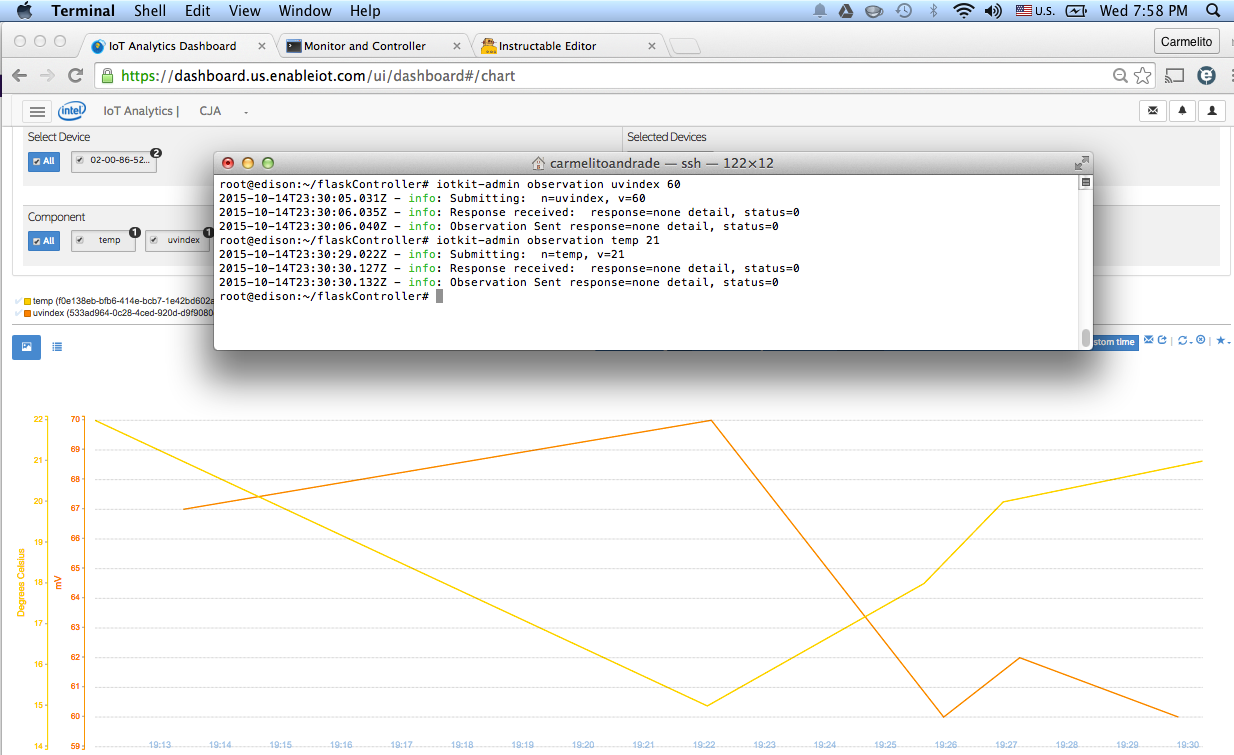The image size is (1234, 755).
Task: Open the notification bell icon
Action: [x=1182, y=111]
